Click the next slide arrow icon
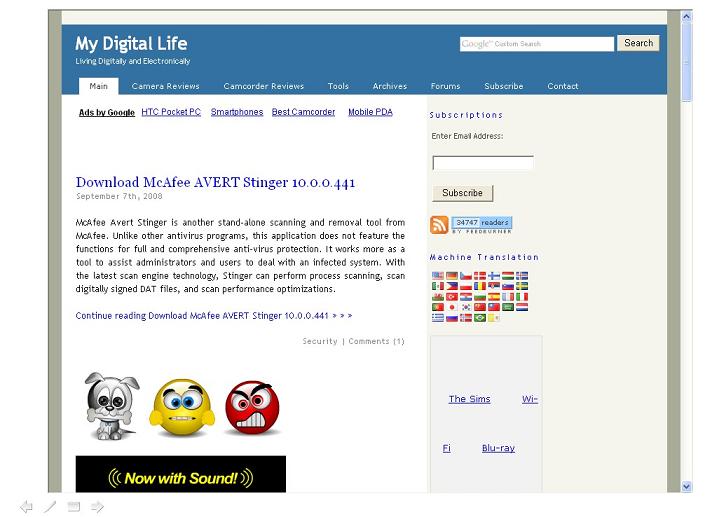 (97, 506)
